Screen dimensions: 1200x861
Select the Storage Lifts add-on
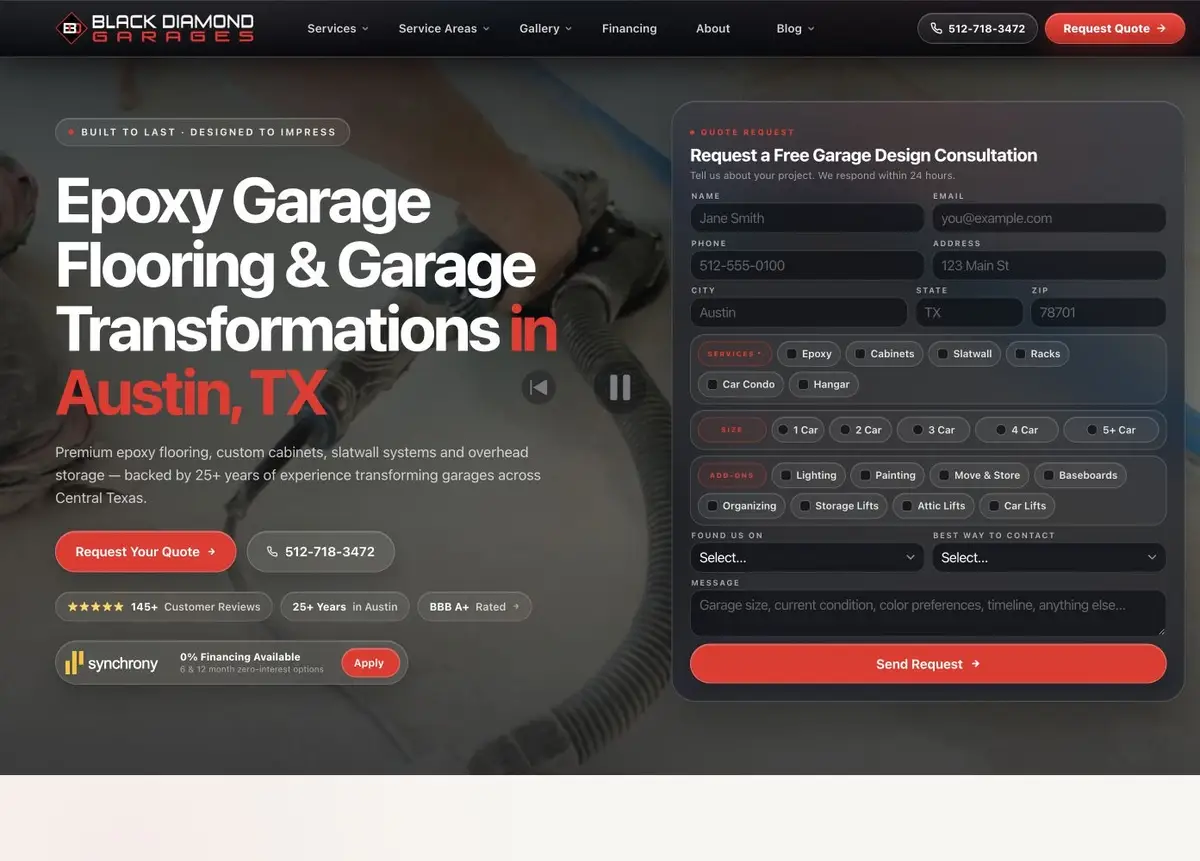point(804,506)
